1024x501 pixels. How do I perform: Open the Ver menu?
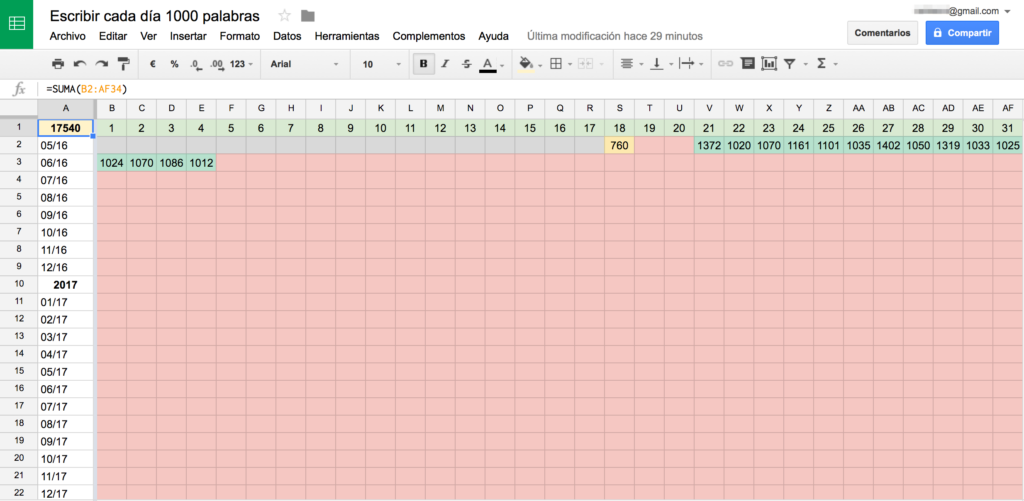[x=148, y=37]
